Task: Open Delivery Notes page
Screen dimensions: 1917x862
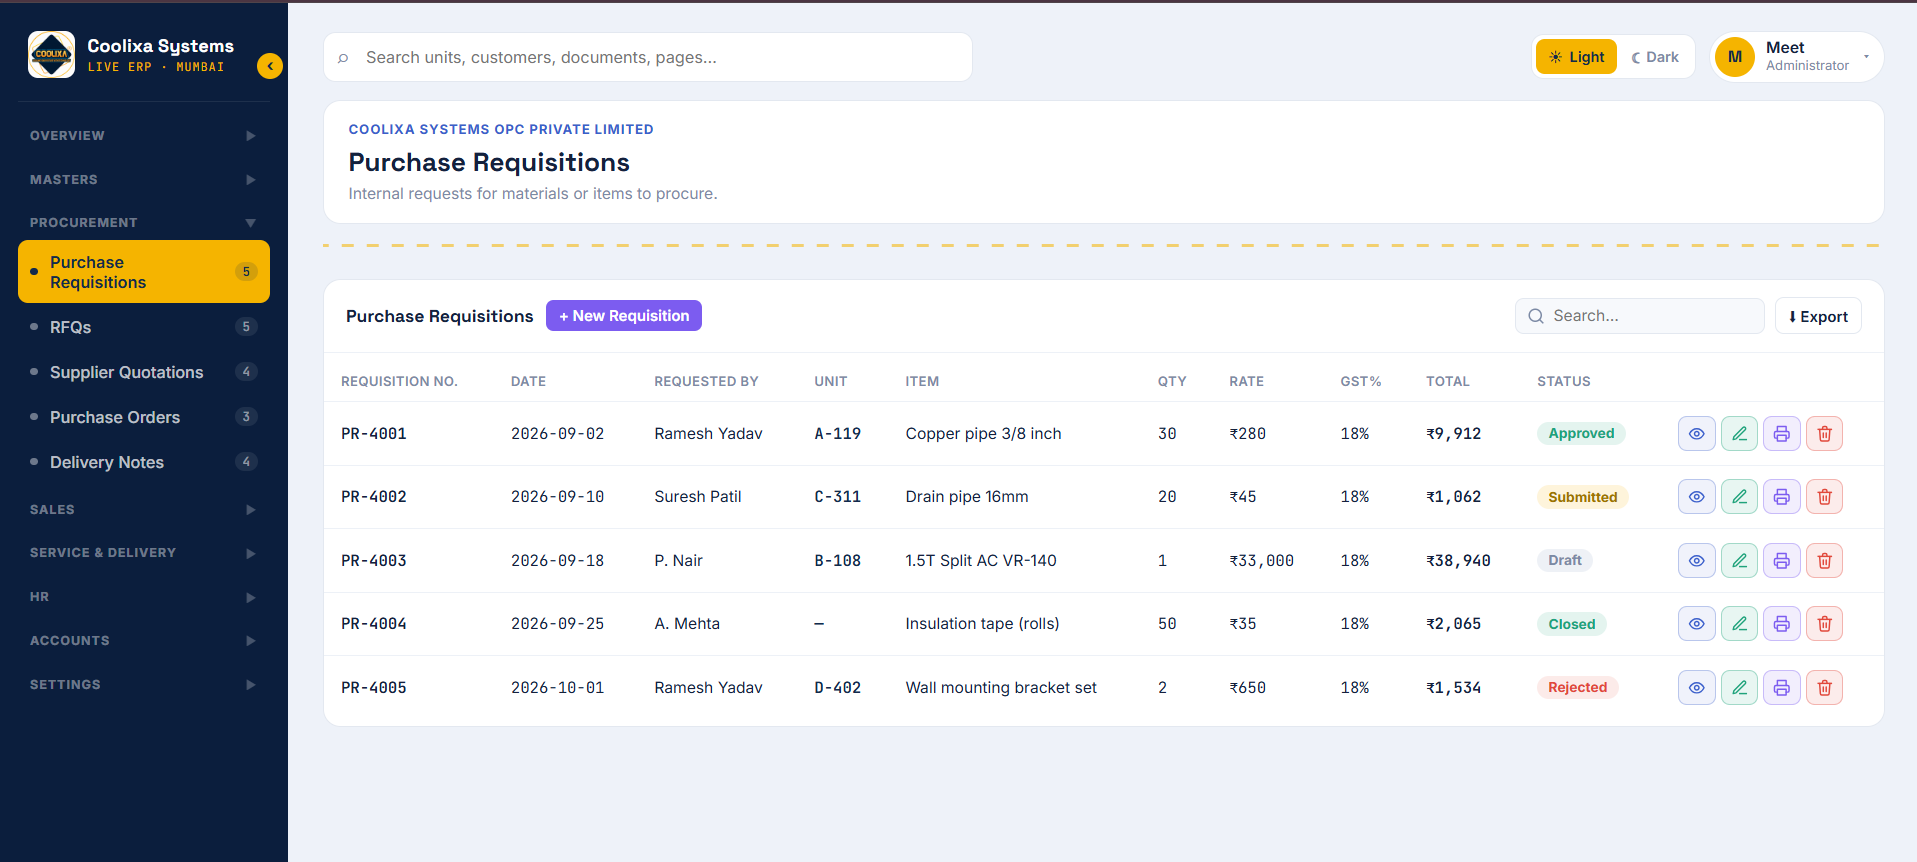Action: point(144,462)
